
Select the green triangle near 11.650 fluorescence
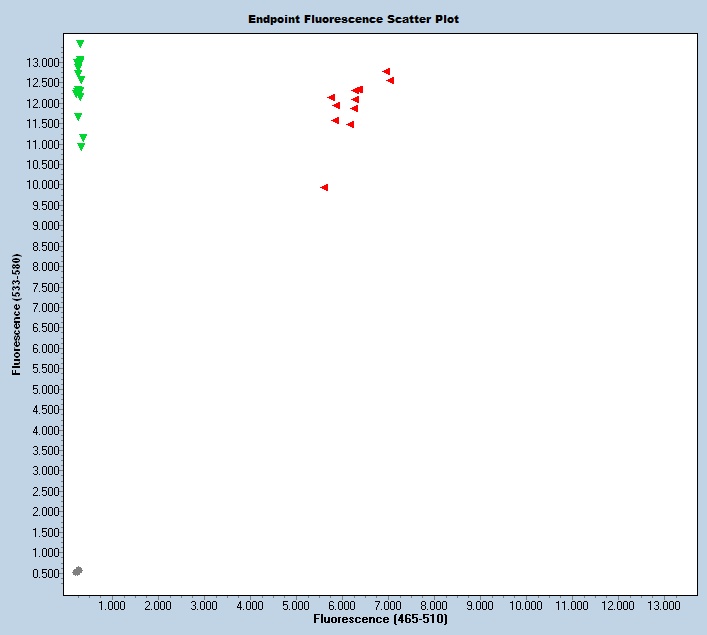pyautogui.click(x=78, y=117)
